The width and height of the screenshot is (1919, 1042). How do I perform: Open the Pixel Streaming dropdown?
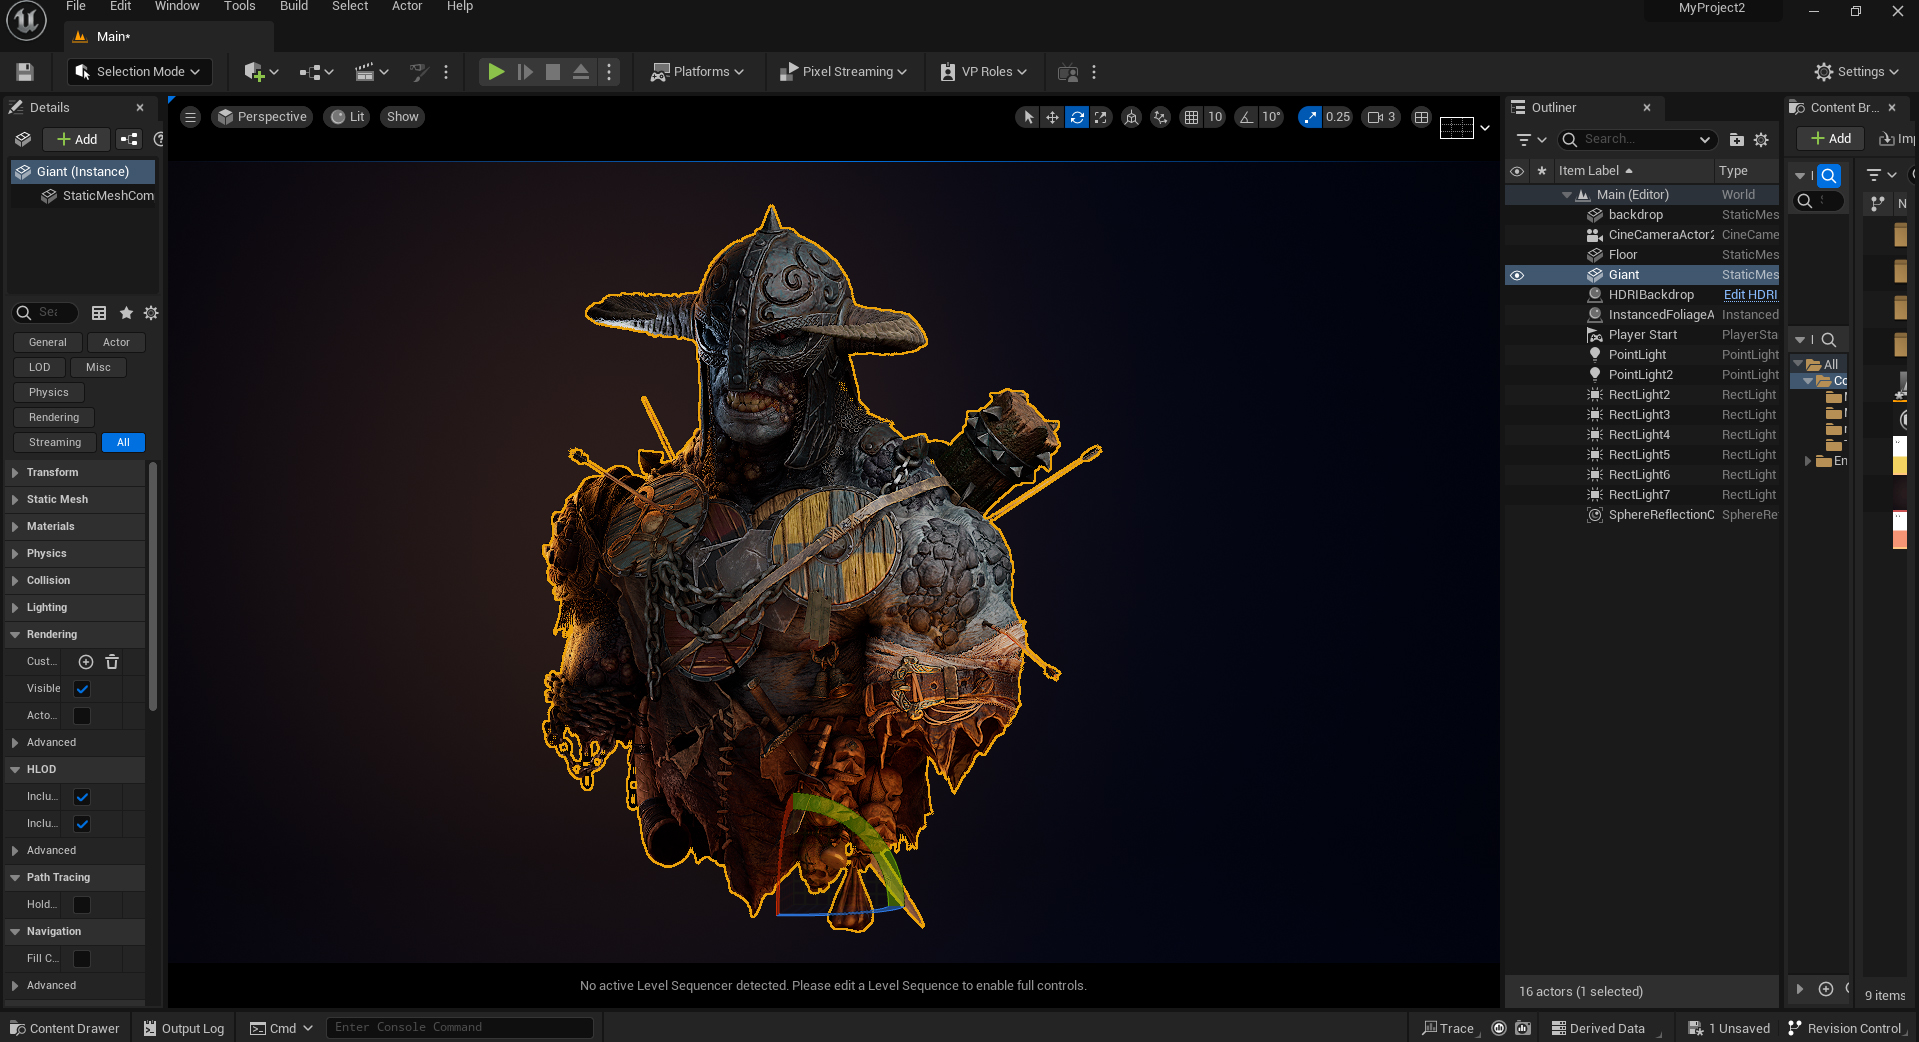[x=843, y=72]
